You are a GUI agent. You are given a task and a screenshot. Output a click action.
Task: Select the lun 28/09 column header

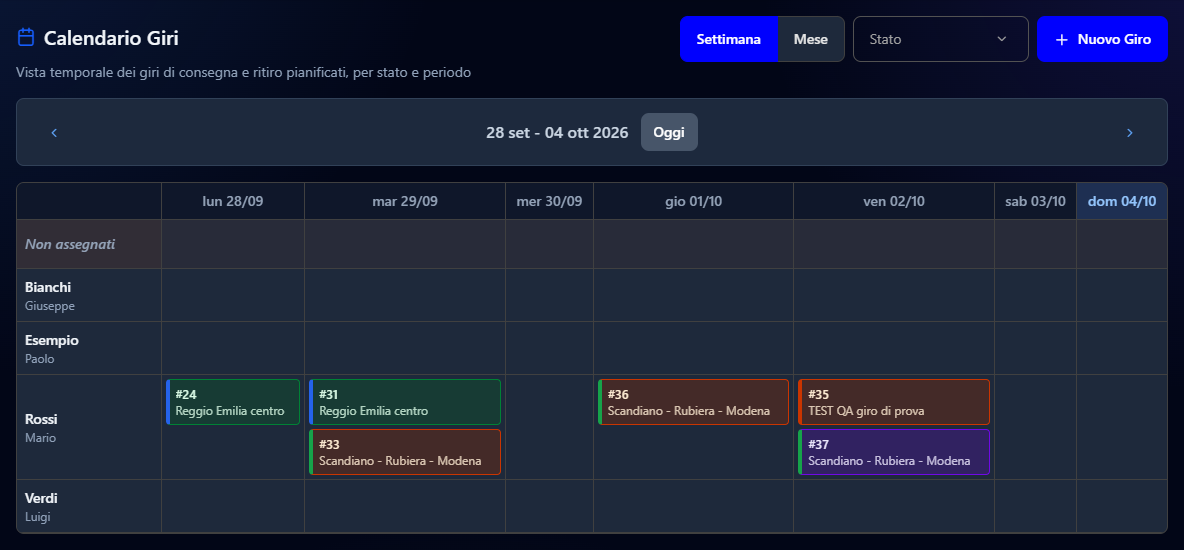pyautogui.click(x=233, y=202)
